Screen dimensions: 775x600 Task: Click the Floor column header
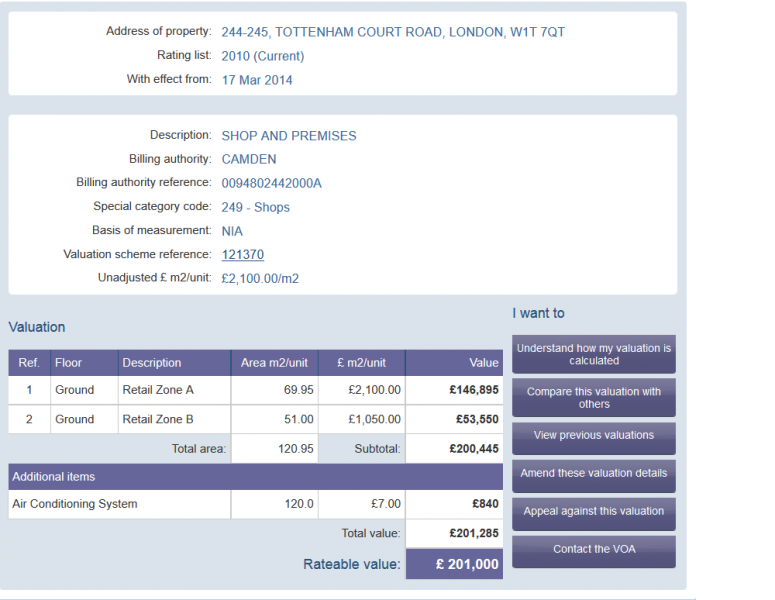coord(84,363)
